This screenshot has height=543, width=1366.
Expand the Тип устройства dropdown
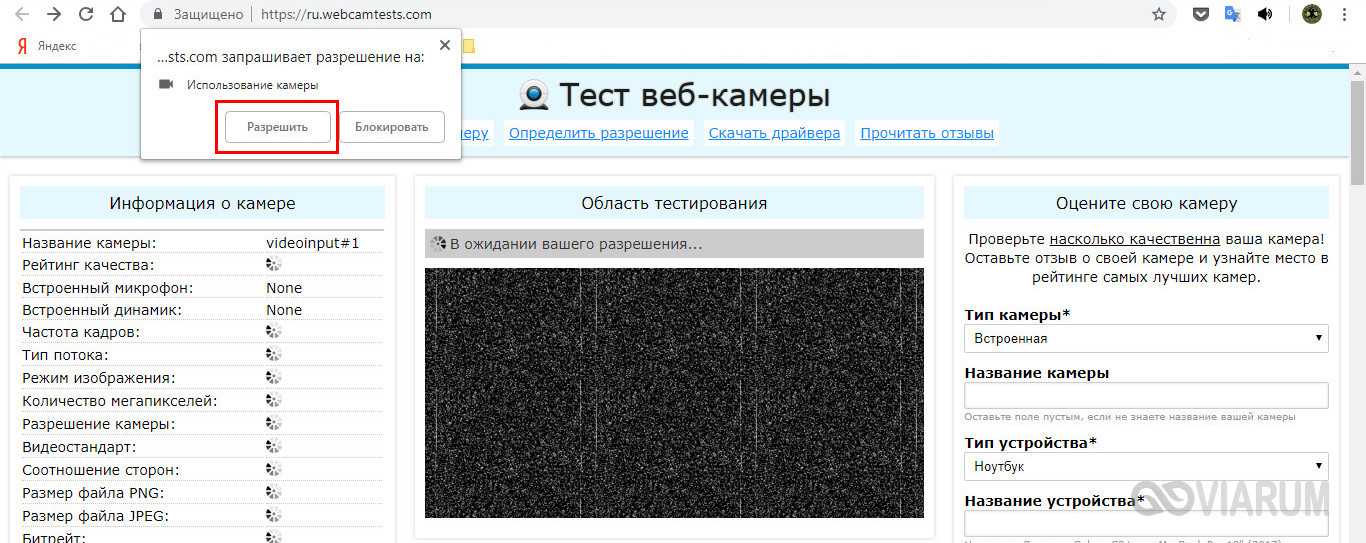(1146, 466)
